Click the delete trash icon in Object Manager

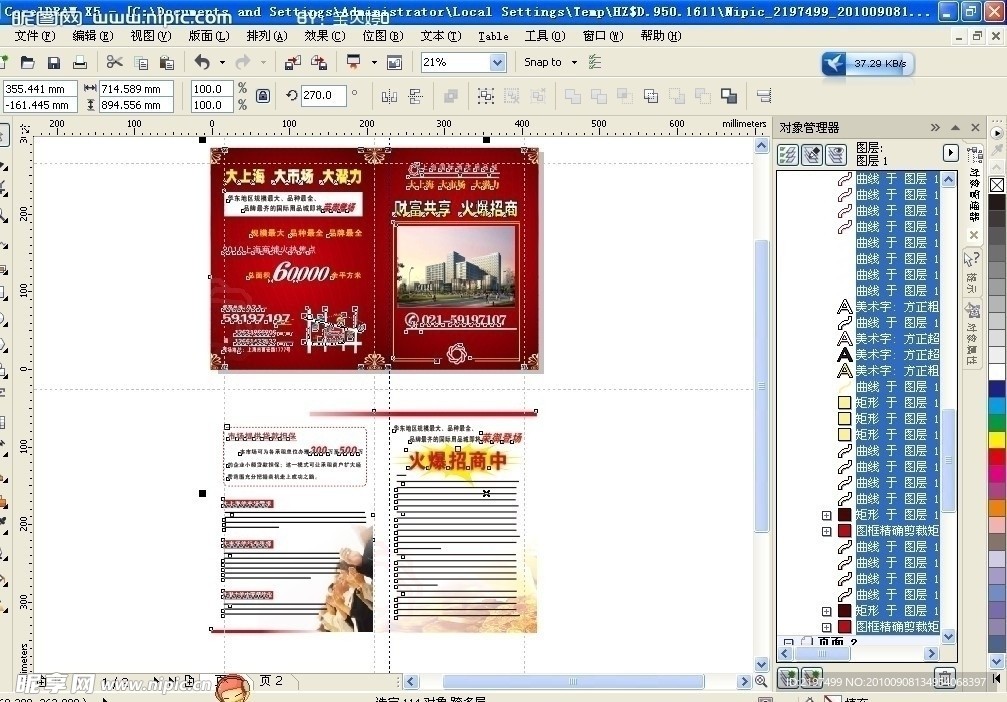pyautogui.click(x=945, y=677)
